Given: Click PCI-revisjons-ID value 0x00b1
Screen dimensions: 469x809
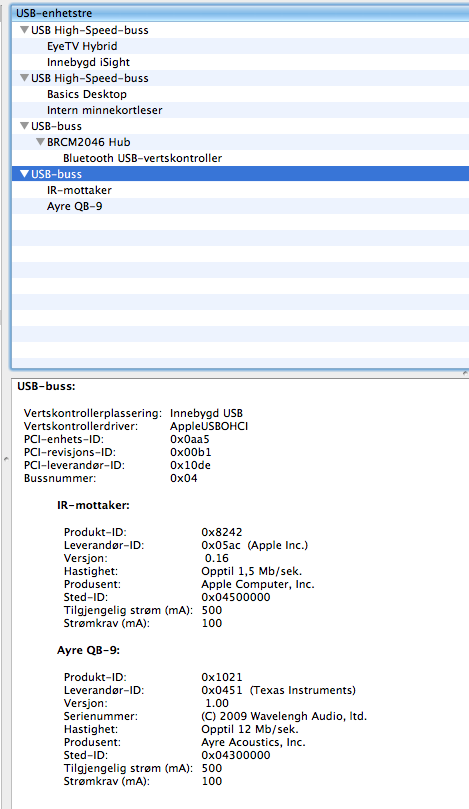Looking at the screenshot, I should [190, 452].
